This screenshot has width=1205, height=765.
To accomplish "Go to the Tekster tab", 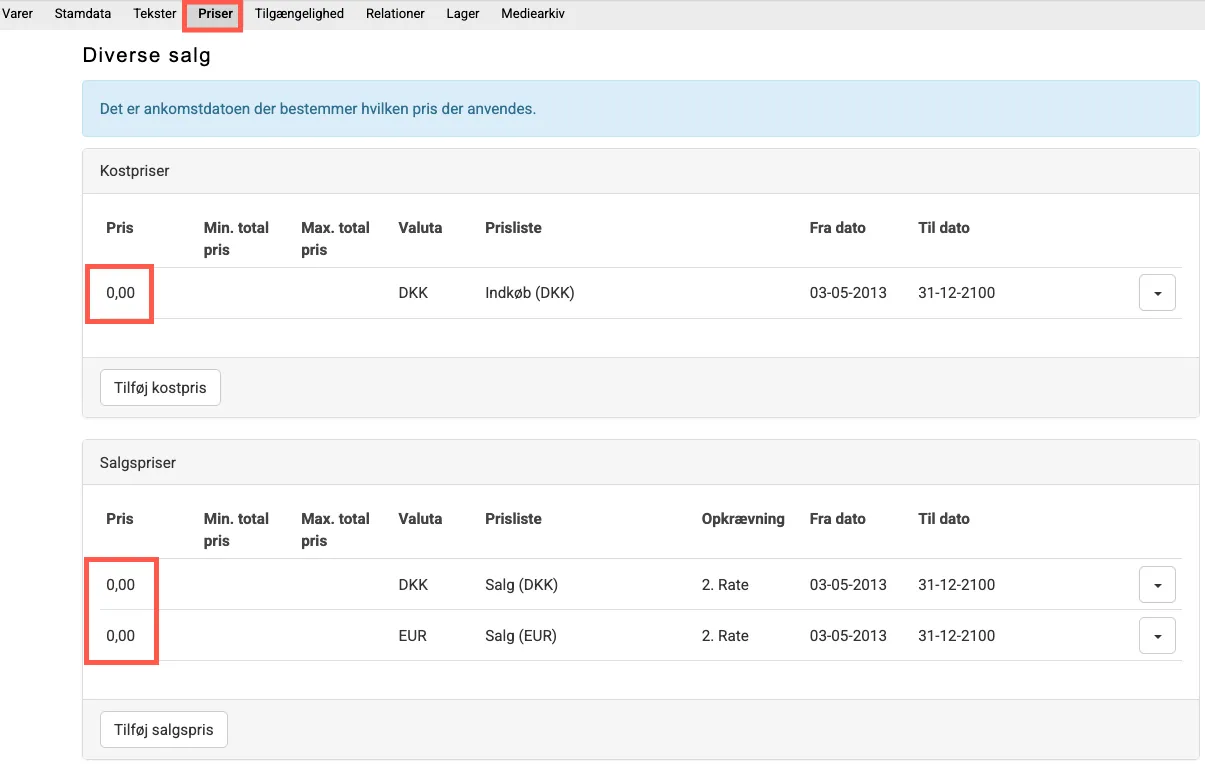I will (154, 14).
